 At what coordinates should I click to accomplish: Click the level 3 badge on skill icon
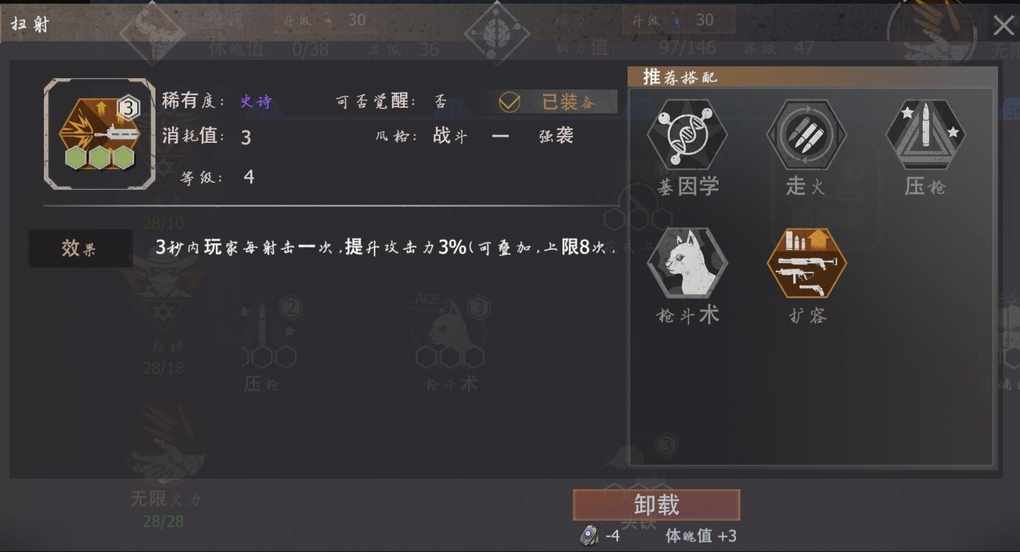(129, 107)
